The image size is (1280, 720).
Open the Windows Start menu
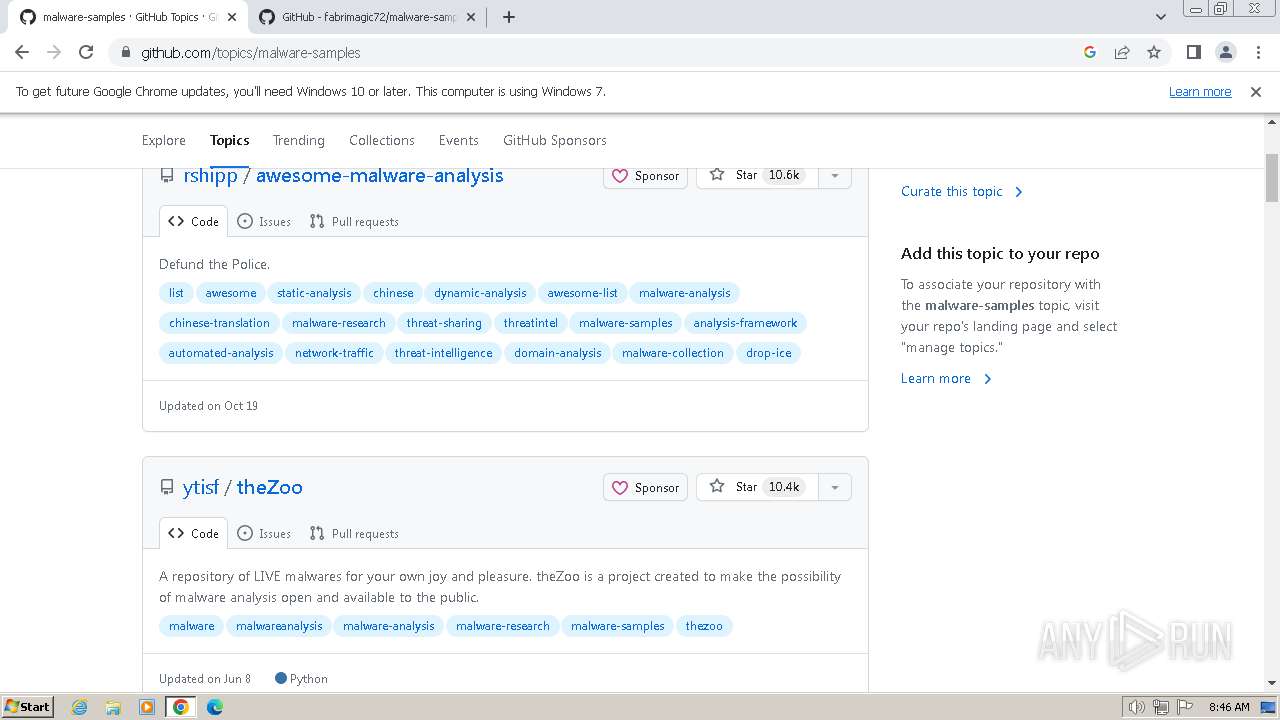point(28,707)
